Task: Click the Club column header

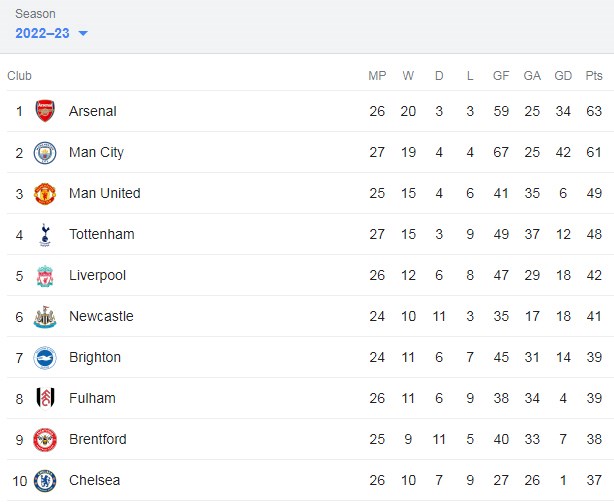Action: tap(19, 76)
